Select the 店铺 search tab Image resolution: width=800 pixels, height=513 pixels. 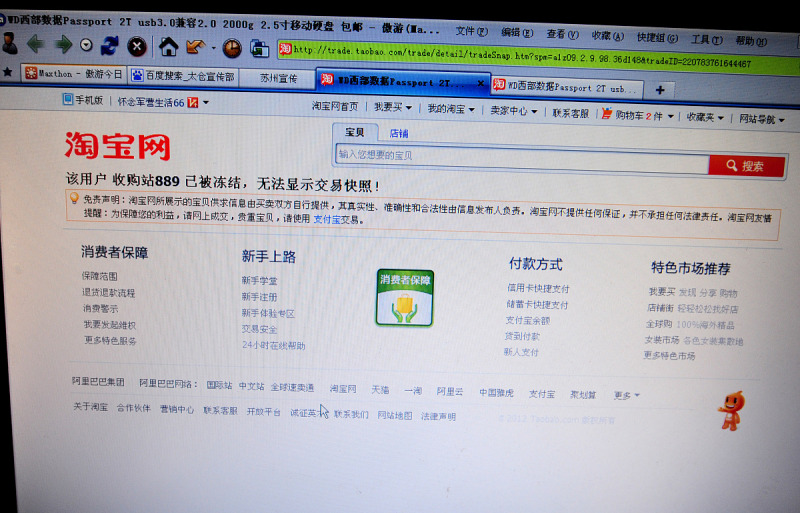[399, 134]
